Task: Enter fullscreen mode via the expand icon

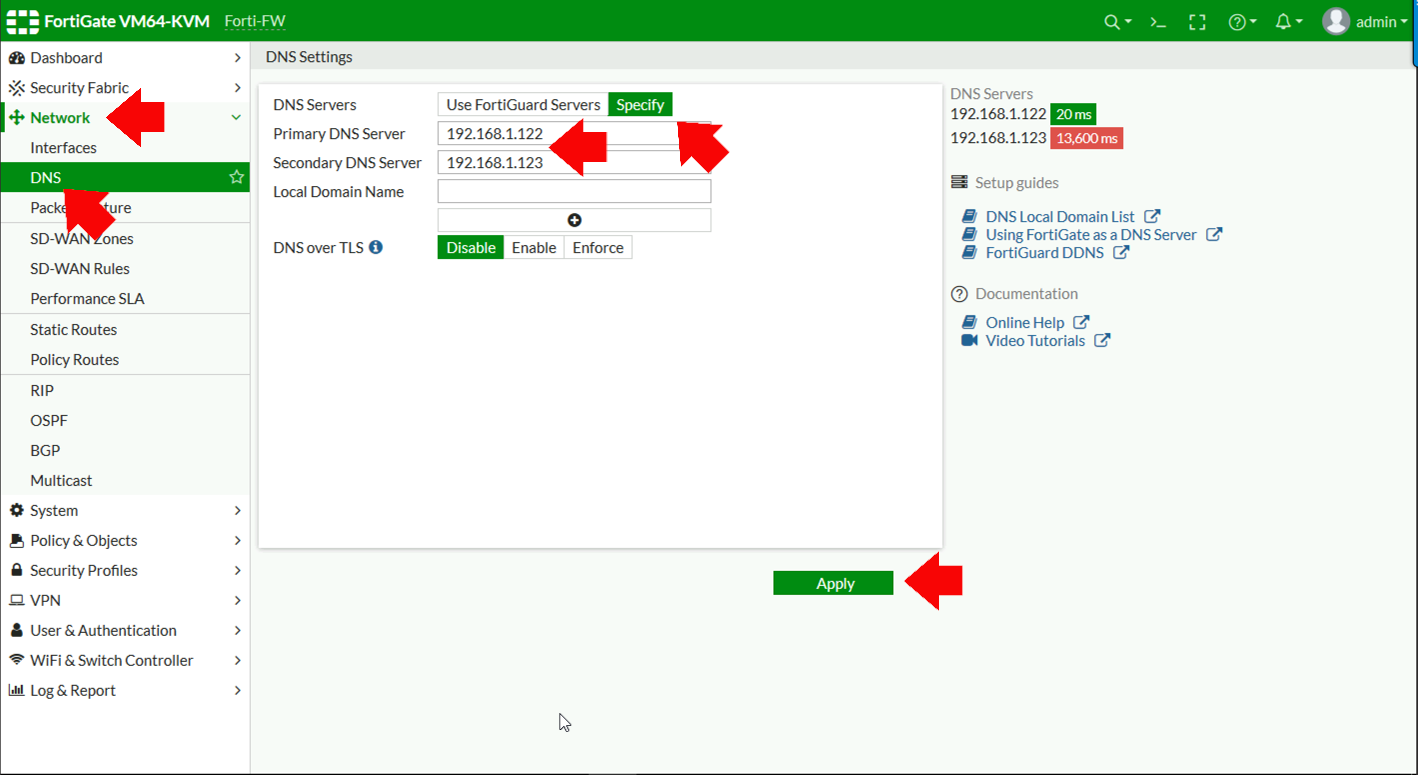Action: 1197,21
